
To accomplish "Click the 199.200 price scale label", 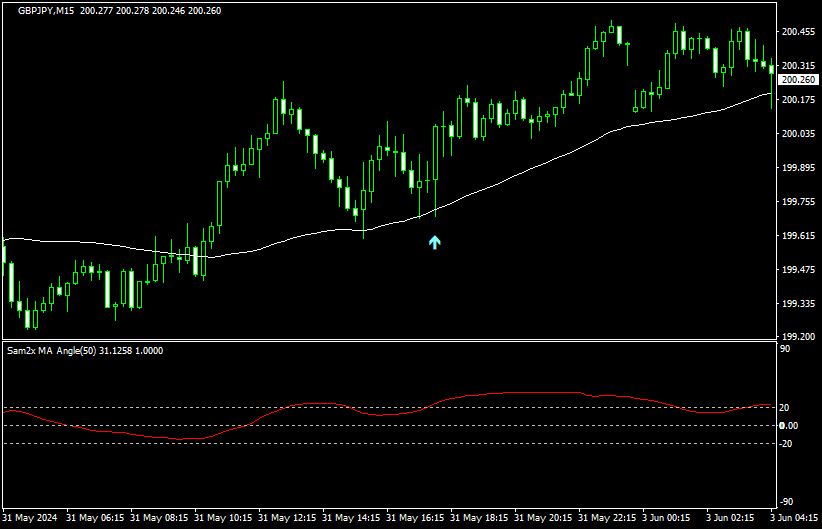I will click(797, 337).
